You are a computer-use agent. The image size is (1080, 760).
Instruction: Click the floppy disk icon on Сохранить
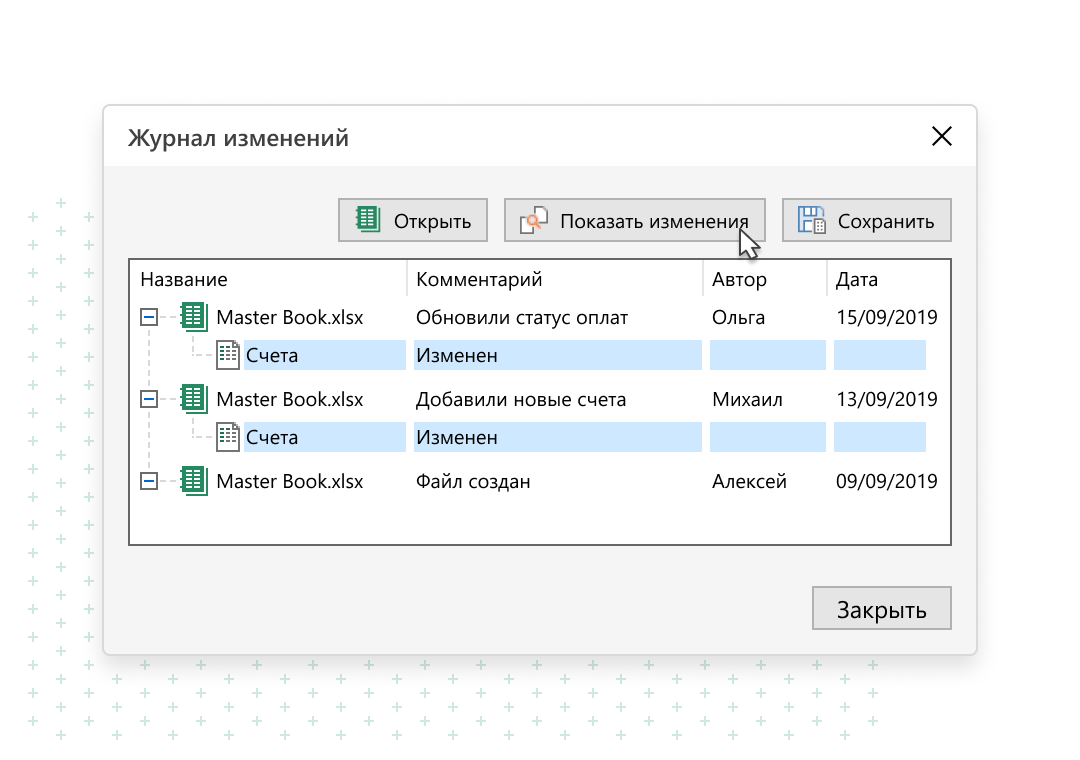tap(811, 221)
